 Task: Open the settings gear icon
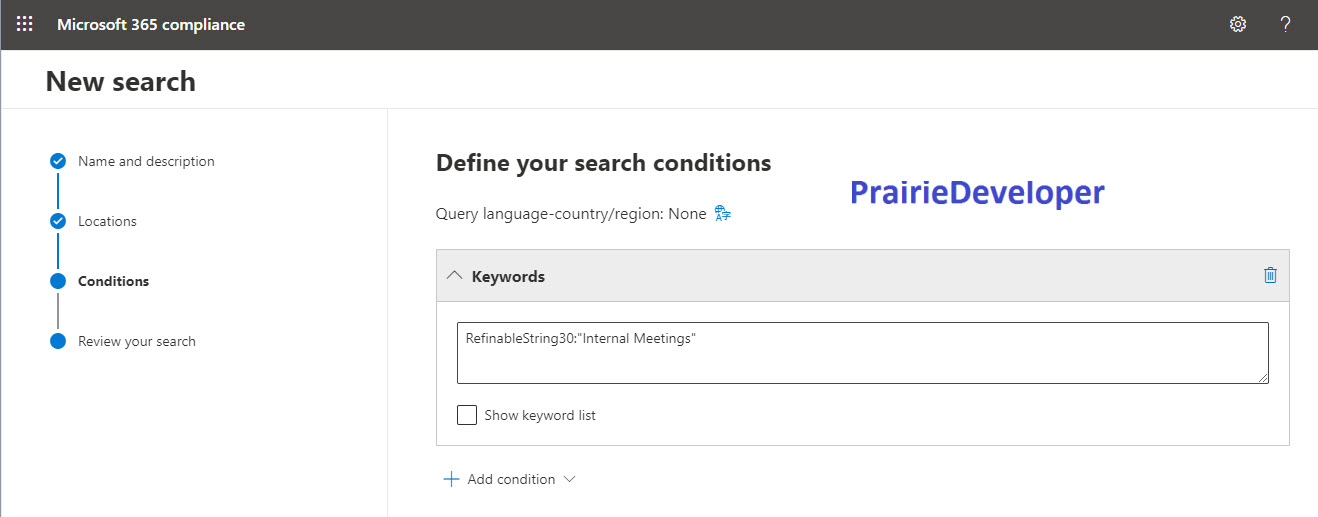(1237, 24)
